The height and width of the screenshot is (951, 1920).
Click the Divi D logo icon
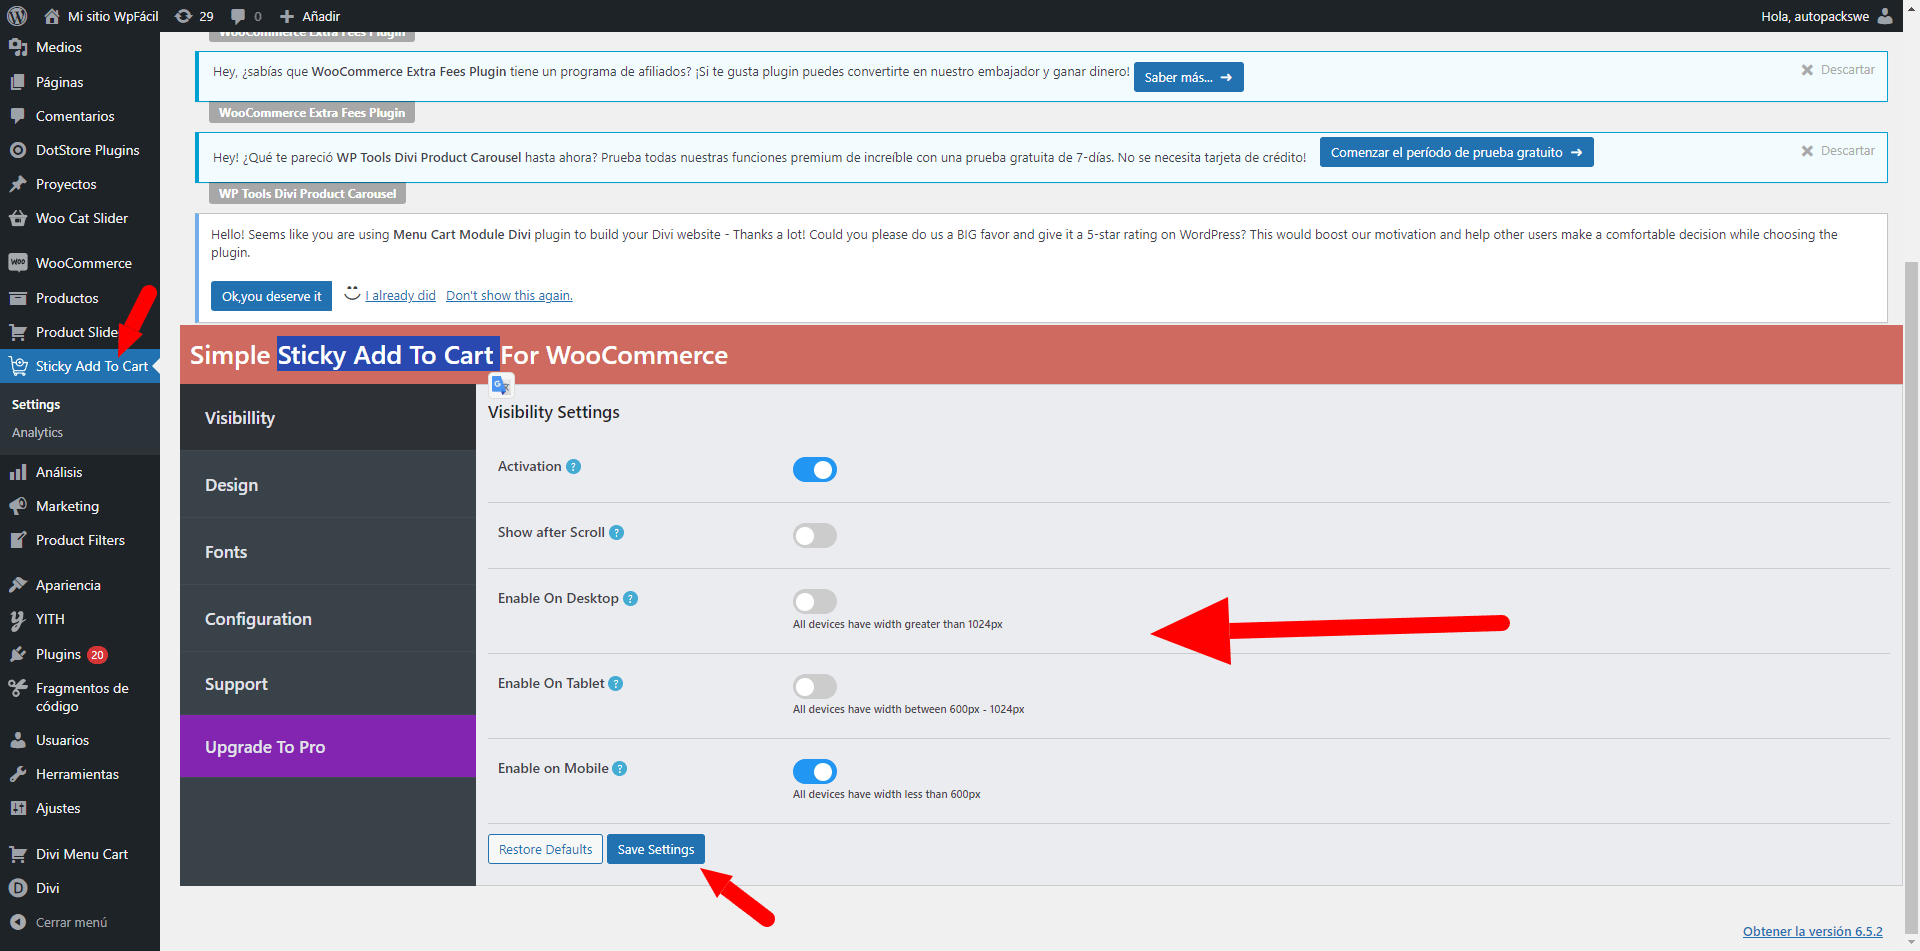coord(18,888)
